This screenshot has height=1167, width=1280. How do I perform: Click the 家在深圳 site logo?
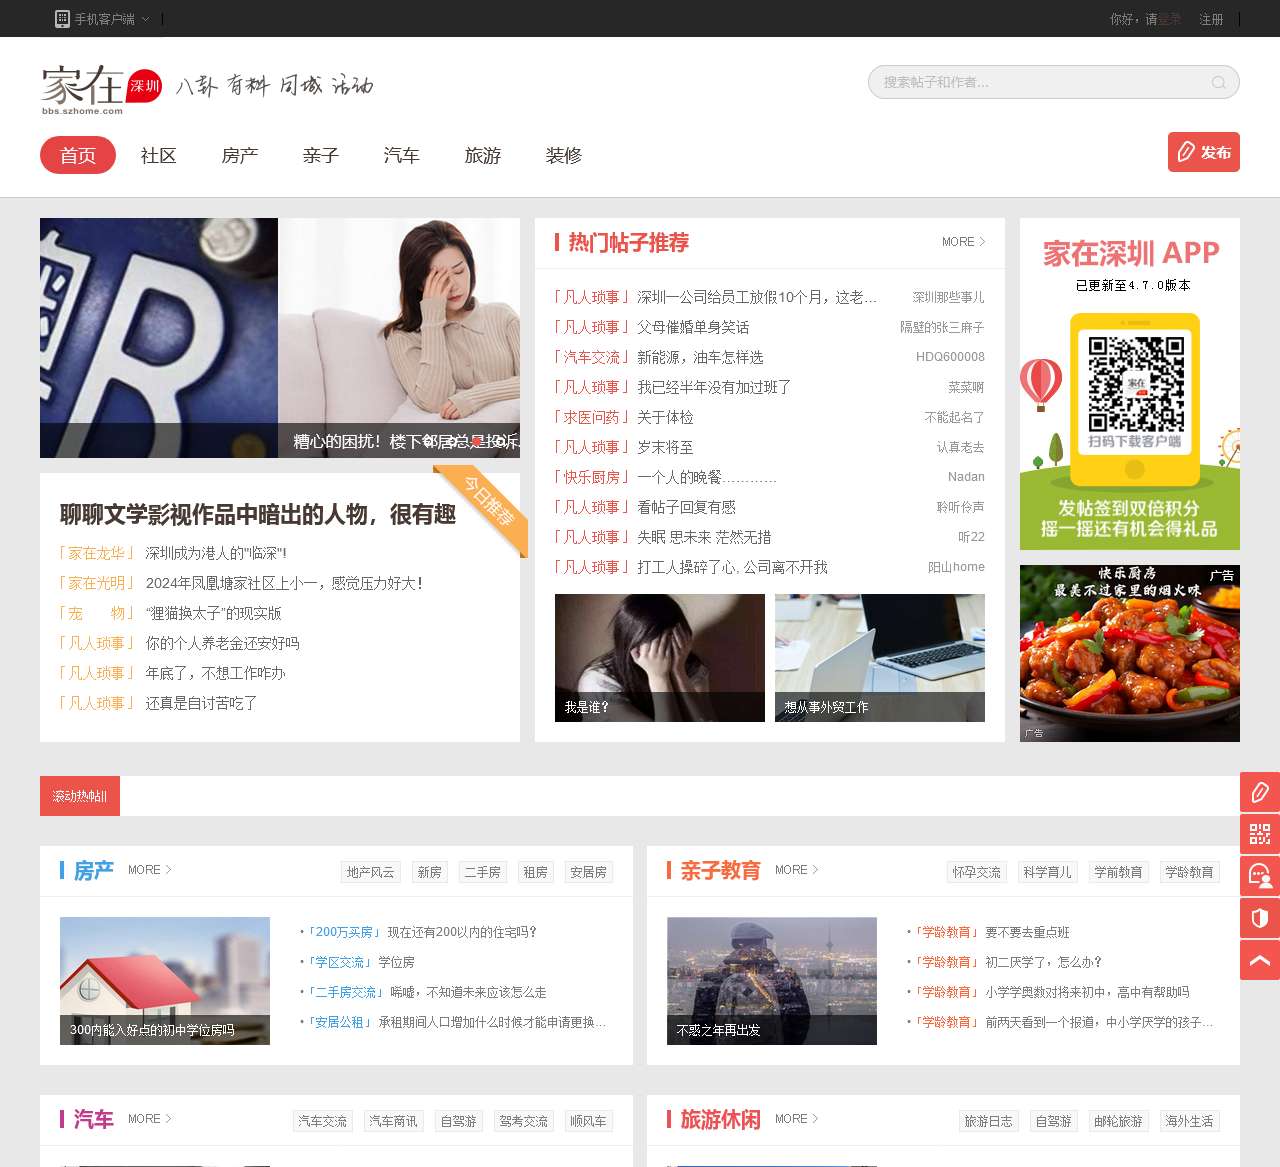click(101, 88)
